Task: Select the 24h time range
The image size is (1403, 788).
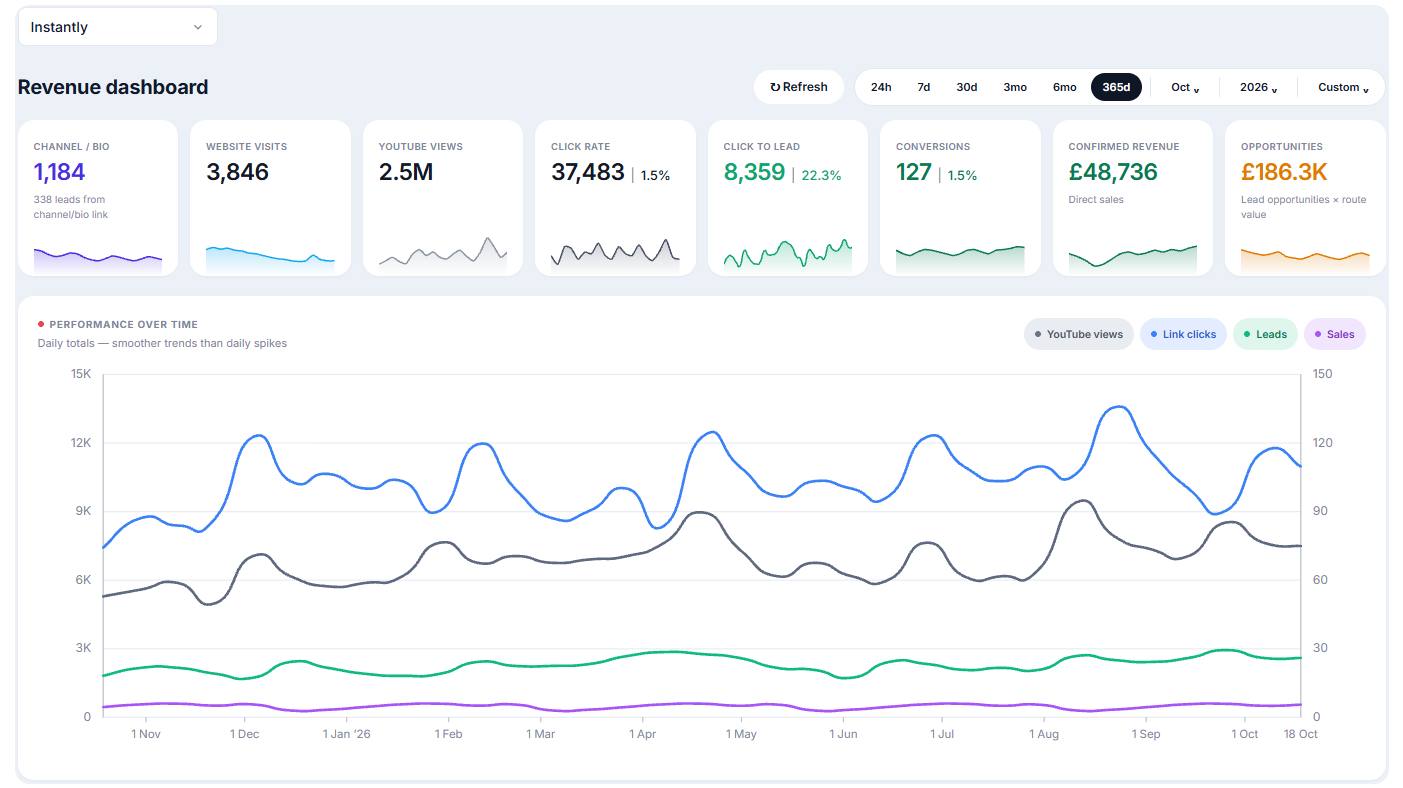Action: pyautogui.click(x=881, y=87)
